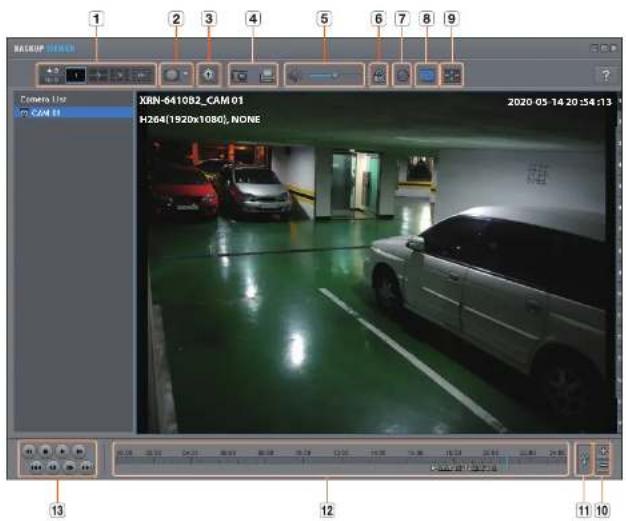Play the recorded video

(62, 451)
